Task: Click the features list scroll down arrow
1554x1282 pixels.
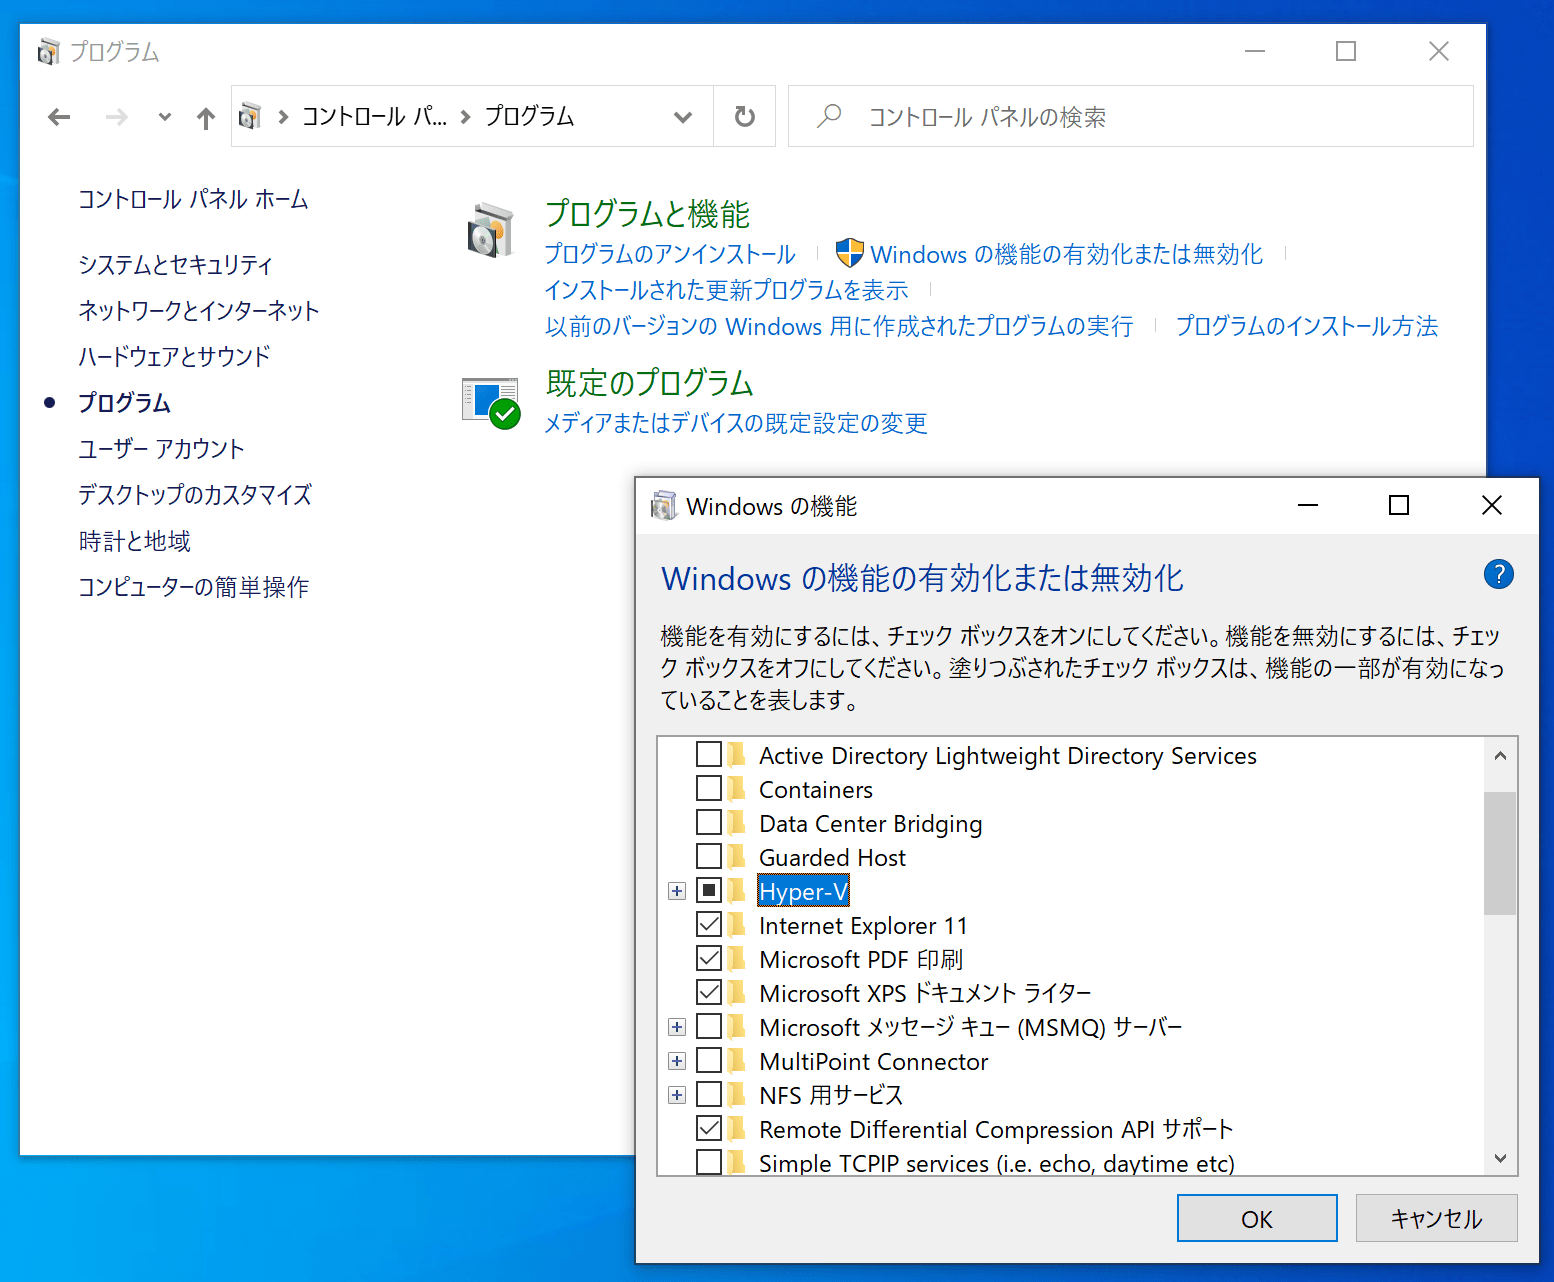Action: point(1500,1158)
